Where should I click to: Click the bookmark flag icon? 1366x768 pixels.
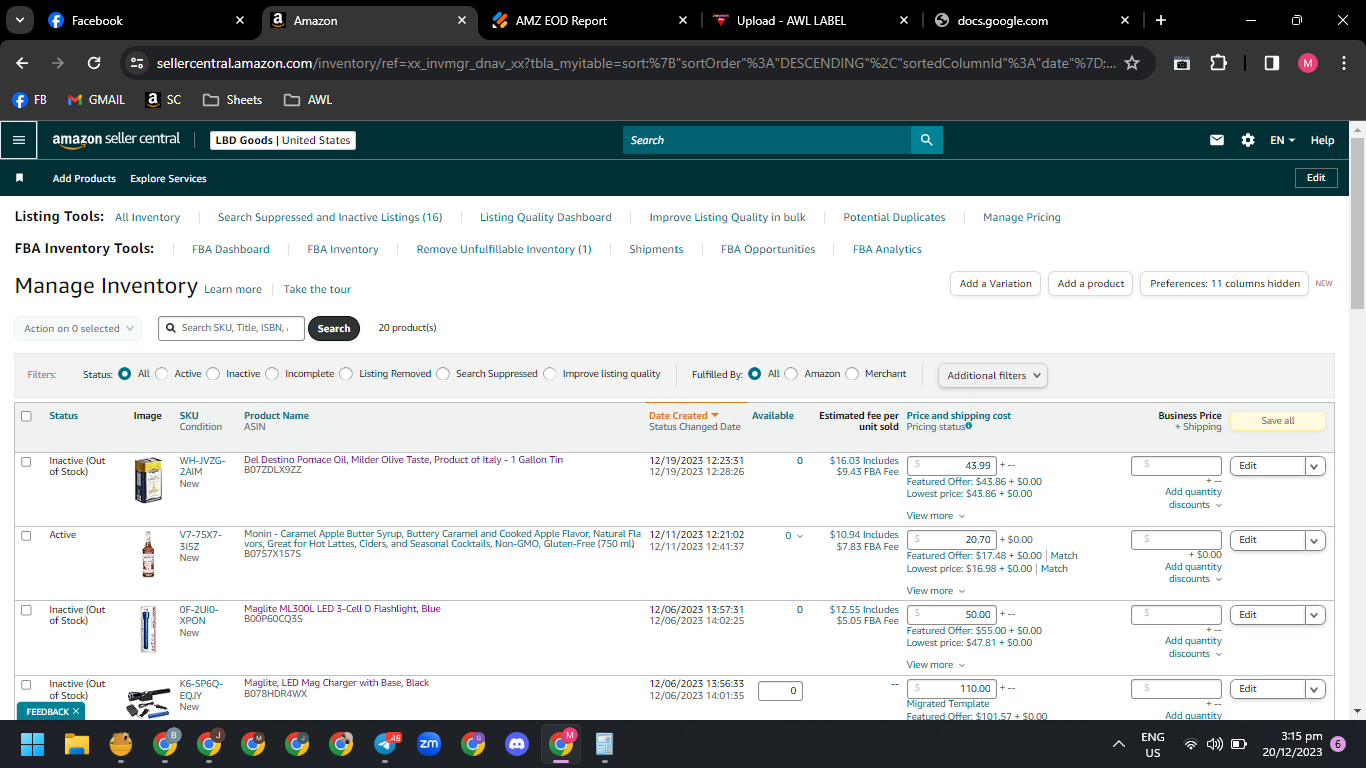pyautogui.click(x=19, y=178)
